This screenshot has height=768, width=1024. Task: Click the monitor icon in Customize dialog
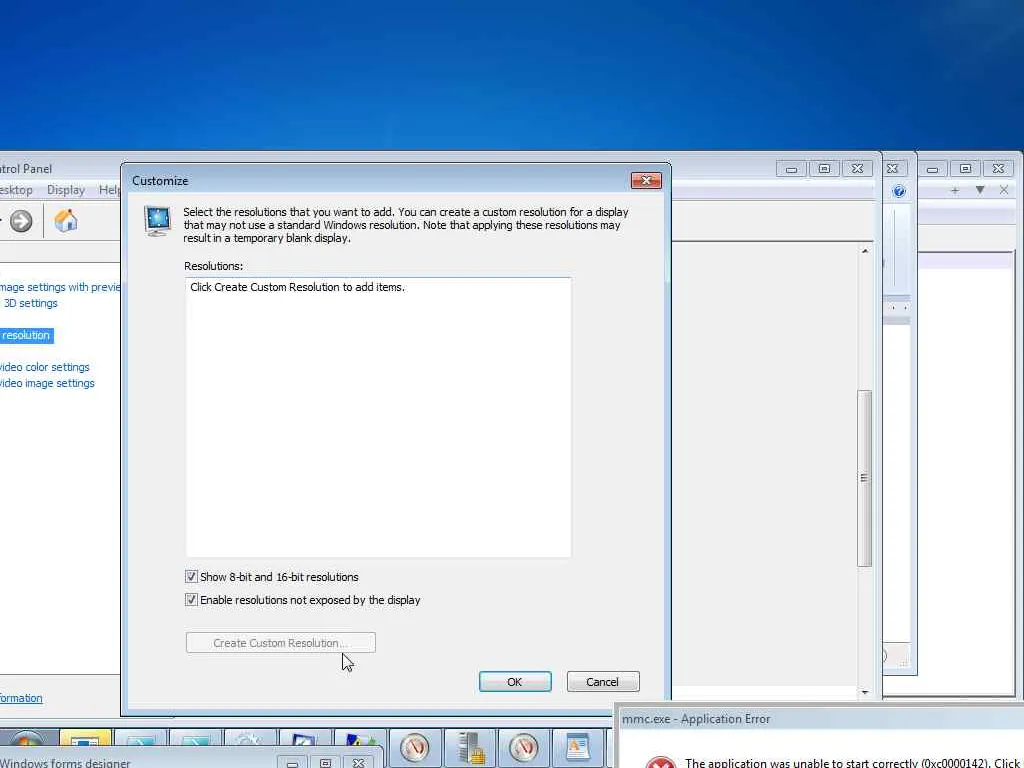pos(157,220)
